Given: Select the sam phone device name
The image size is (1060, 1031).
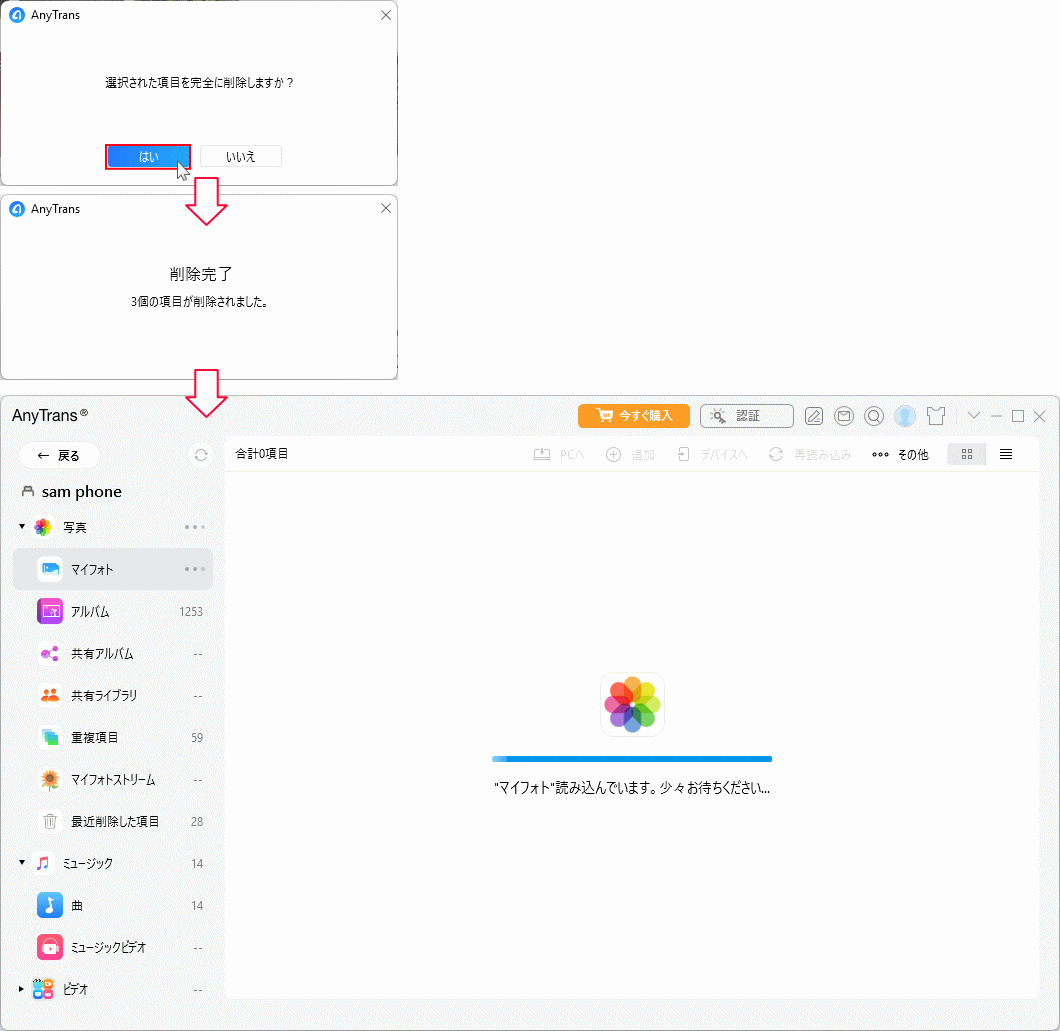Looking at the screenshot, I should 82,491.
